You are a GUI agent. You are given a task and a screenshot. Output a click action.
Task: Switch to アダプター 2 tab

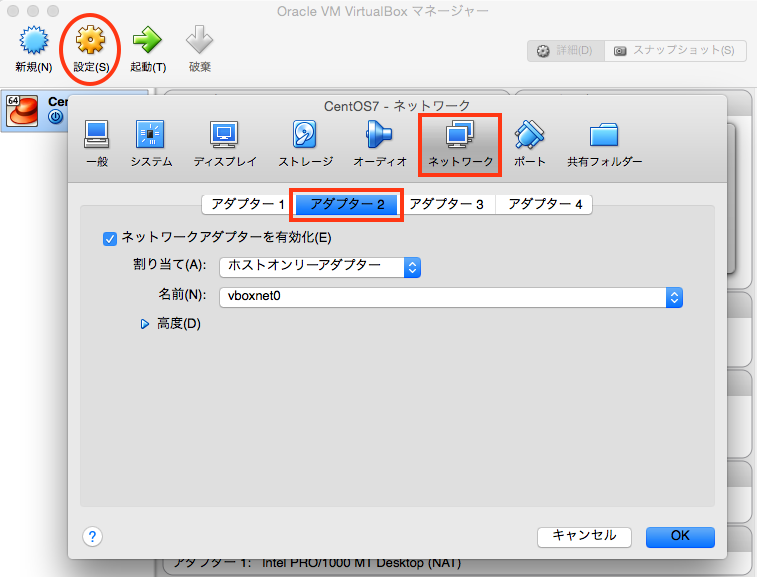(347, 204)
